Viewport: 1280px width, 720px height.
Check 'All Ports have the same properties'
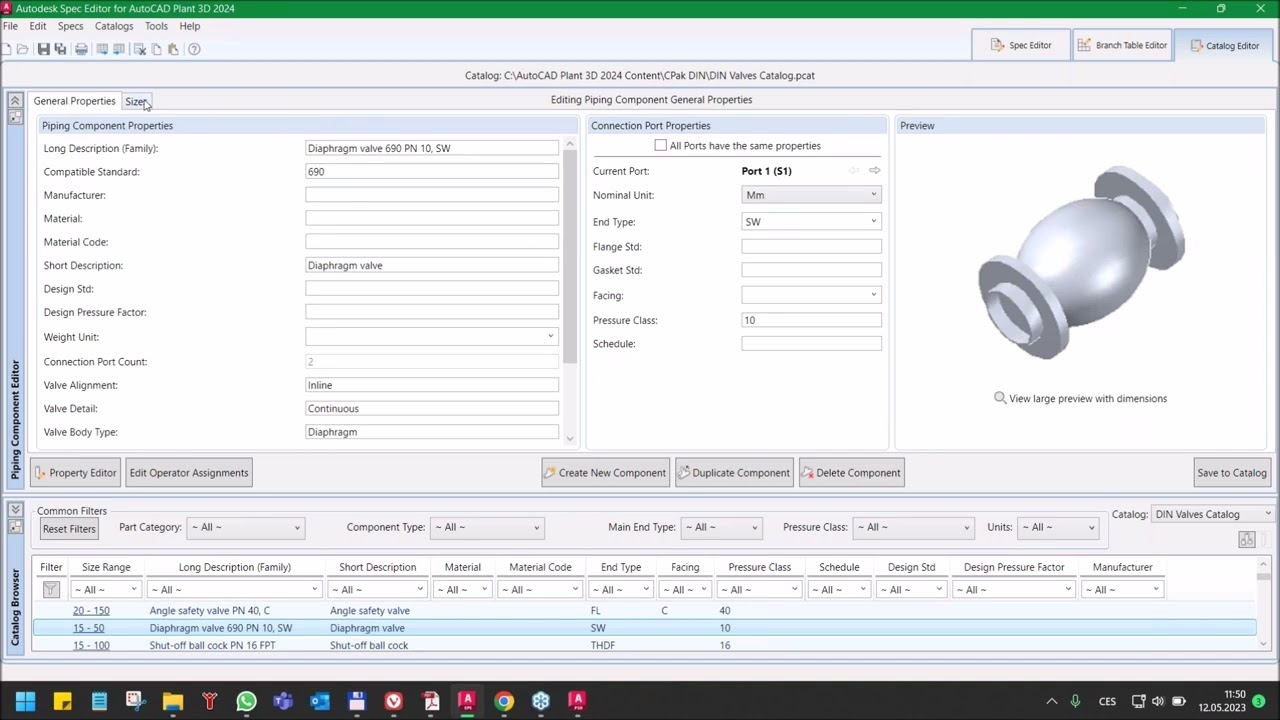tap(660, 146)
